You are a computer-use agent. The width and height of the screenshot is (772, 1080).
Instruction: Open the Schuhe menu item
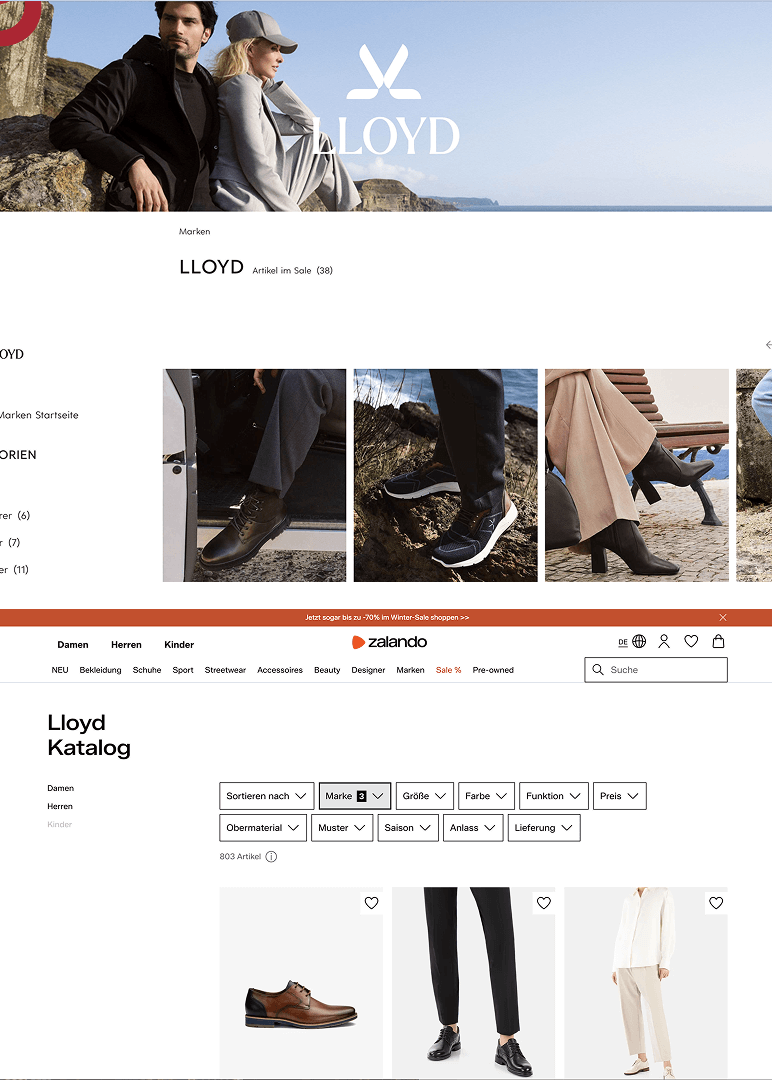click(147, 670)
